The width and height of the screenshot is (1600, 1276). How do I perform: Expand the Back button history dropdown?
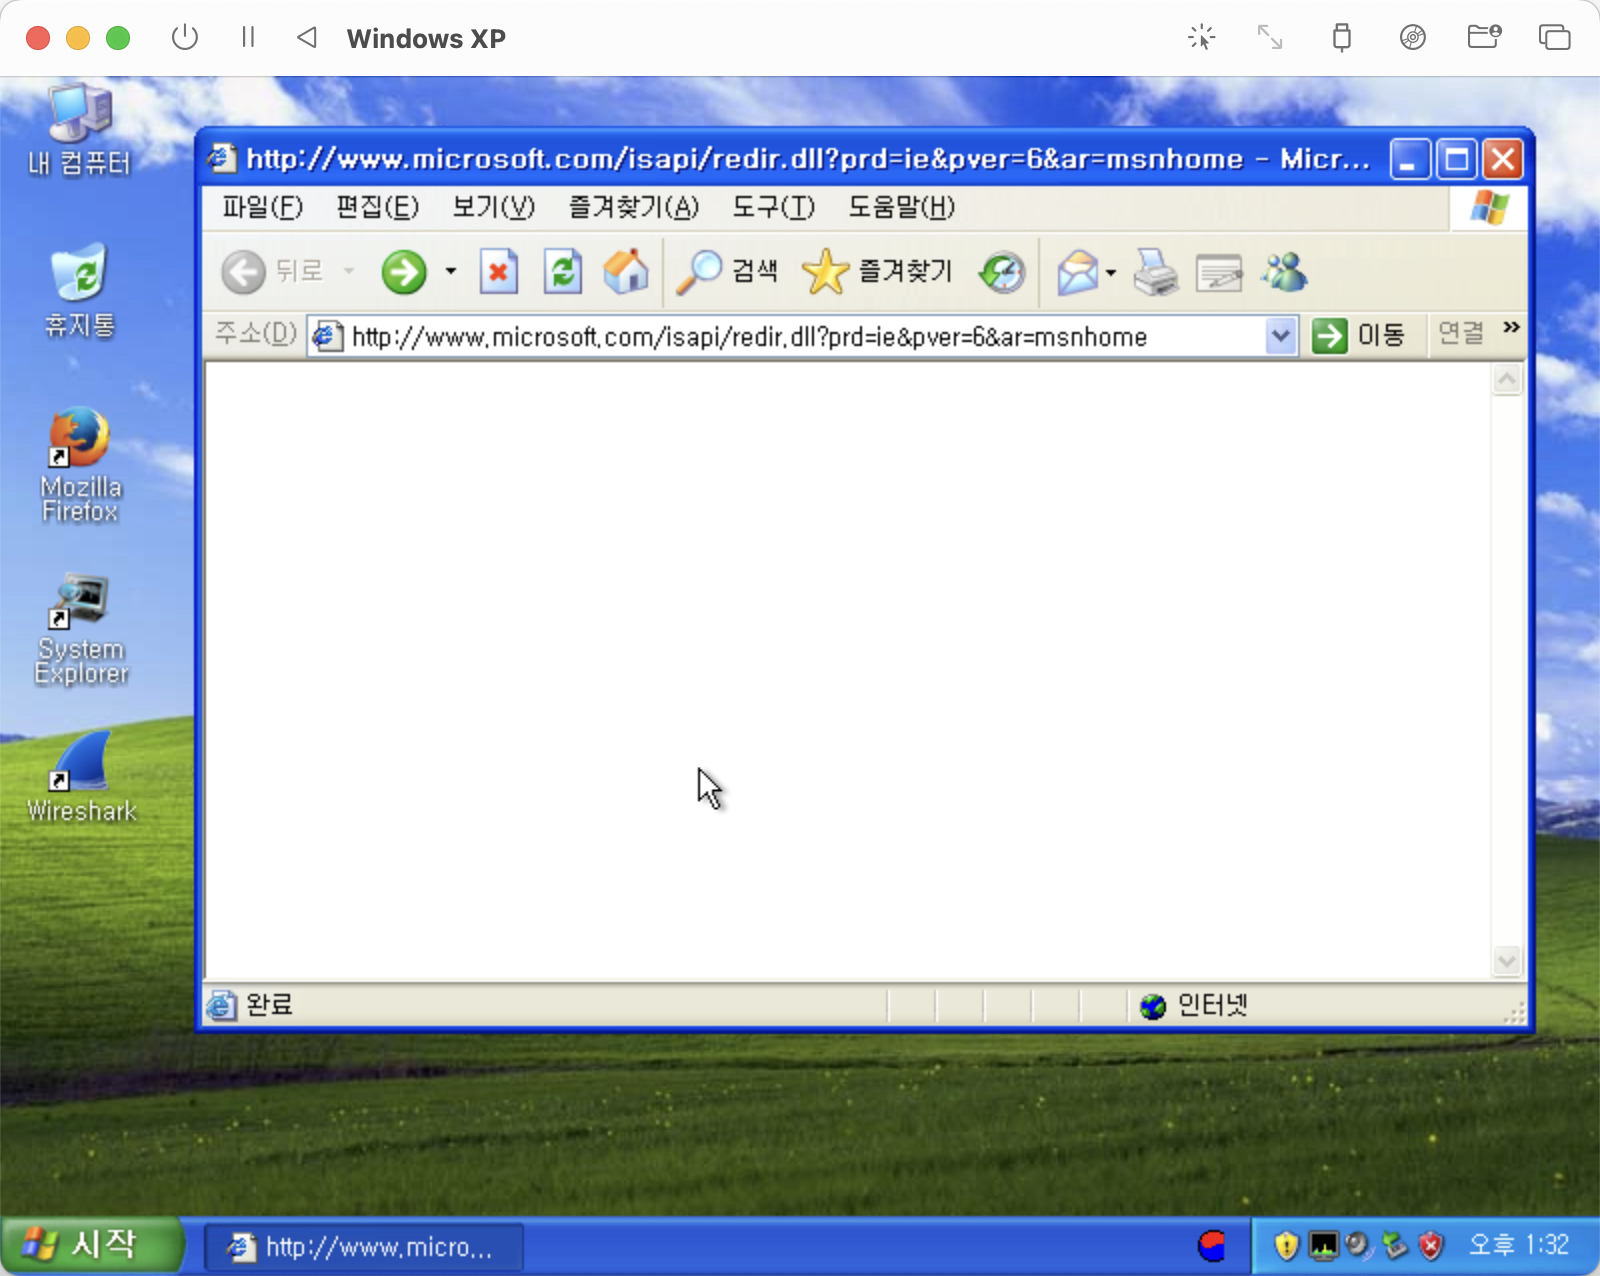[349, 271]
